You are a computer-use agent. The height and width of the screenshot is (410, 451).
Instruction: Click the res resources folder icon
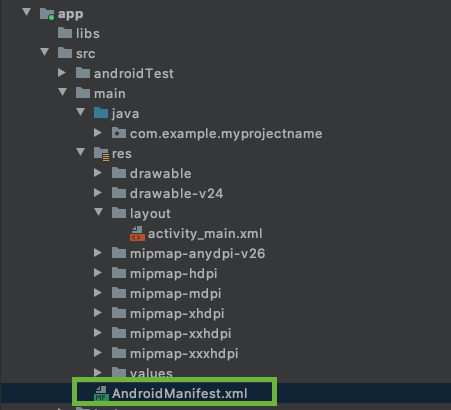coord(101,154)
